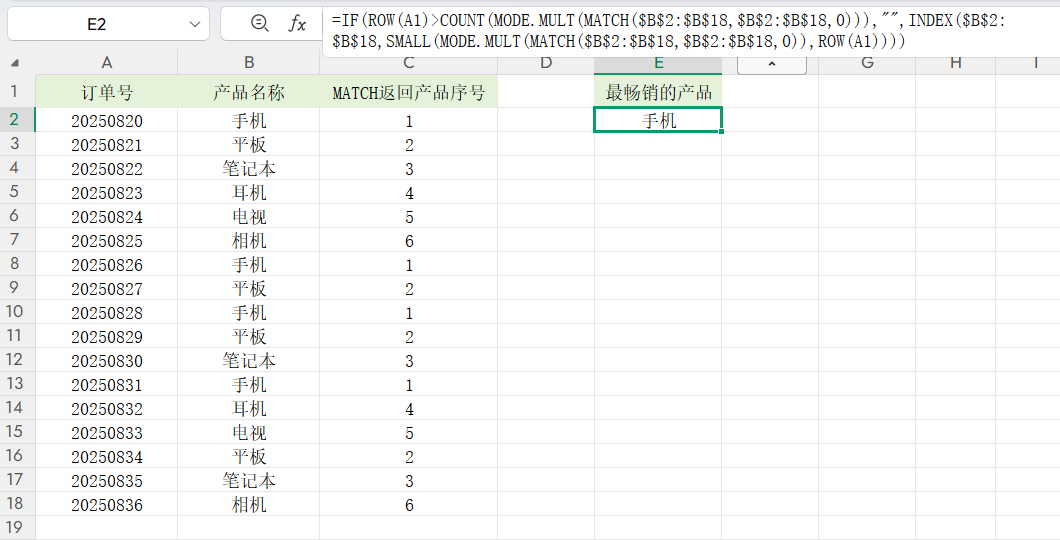
Task: Select column A header
Action: click(x=106, y=63)
